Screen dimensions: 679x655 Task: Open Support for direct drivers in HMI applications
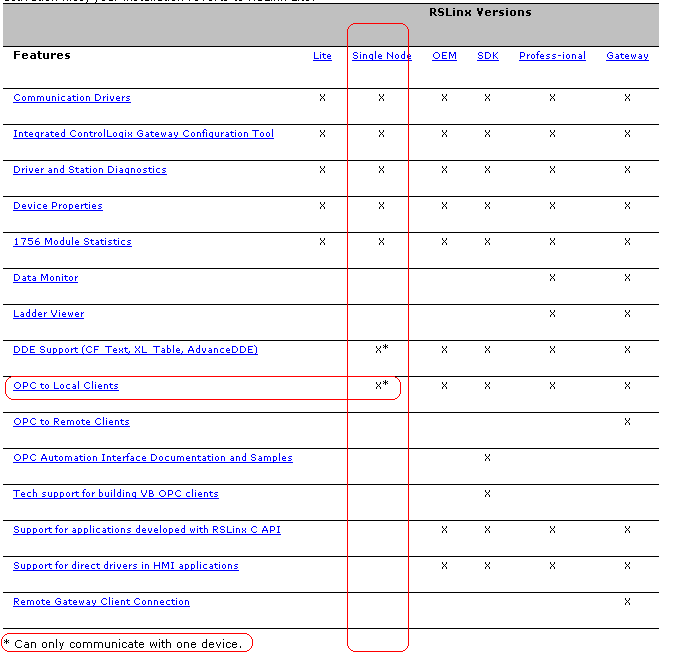coord(126,565)
